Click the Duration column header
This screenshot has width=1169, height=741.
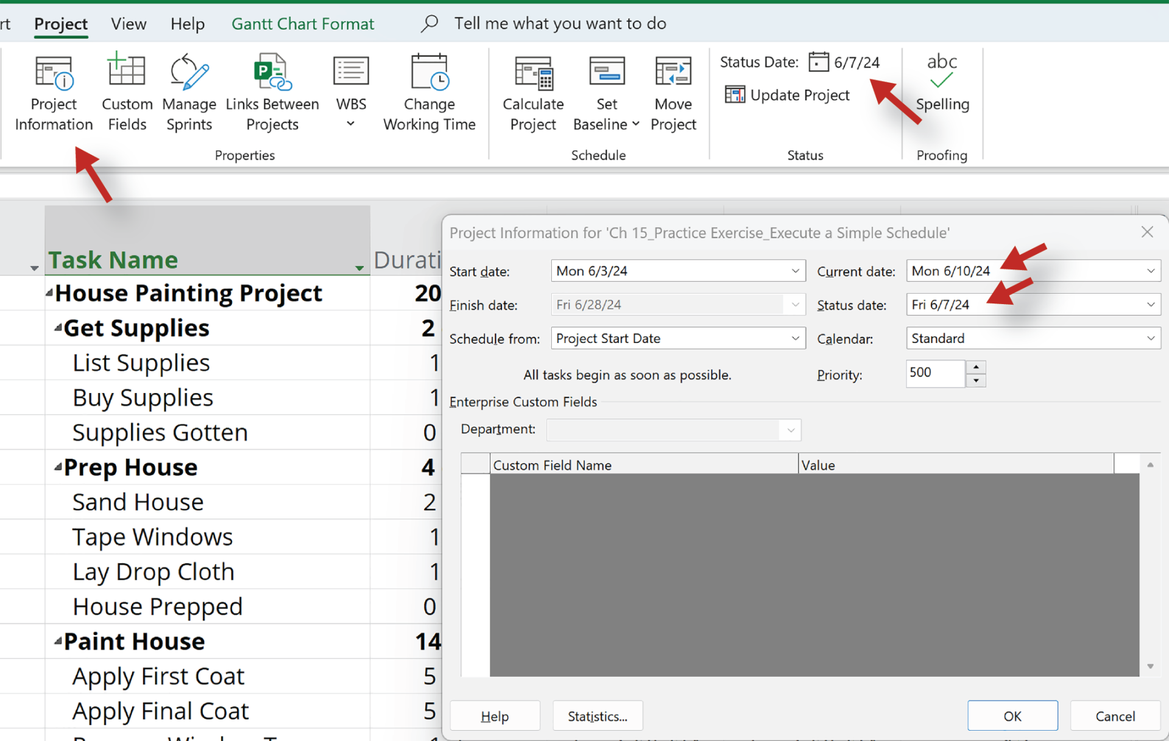click(x=407, y=259)
